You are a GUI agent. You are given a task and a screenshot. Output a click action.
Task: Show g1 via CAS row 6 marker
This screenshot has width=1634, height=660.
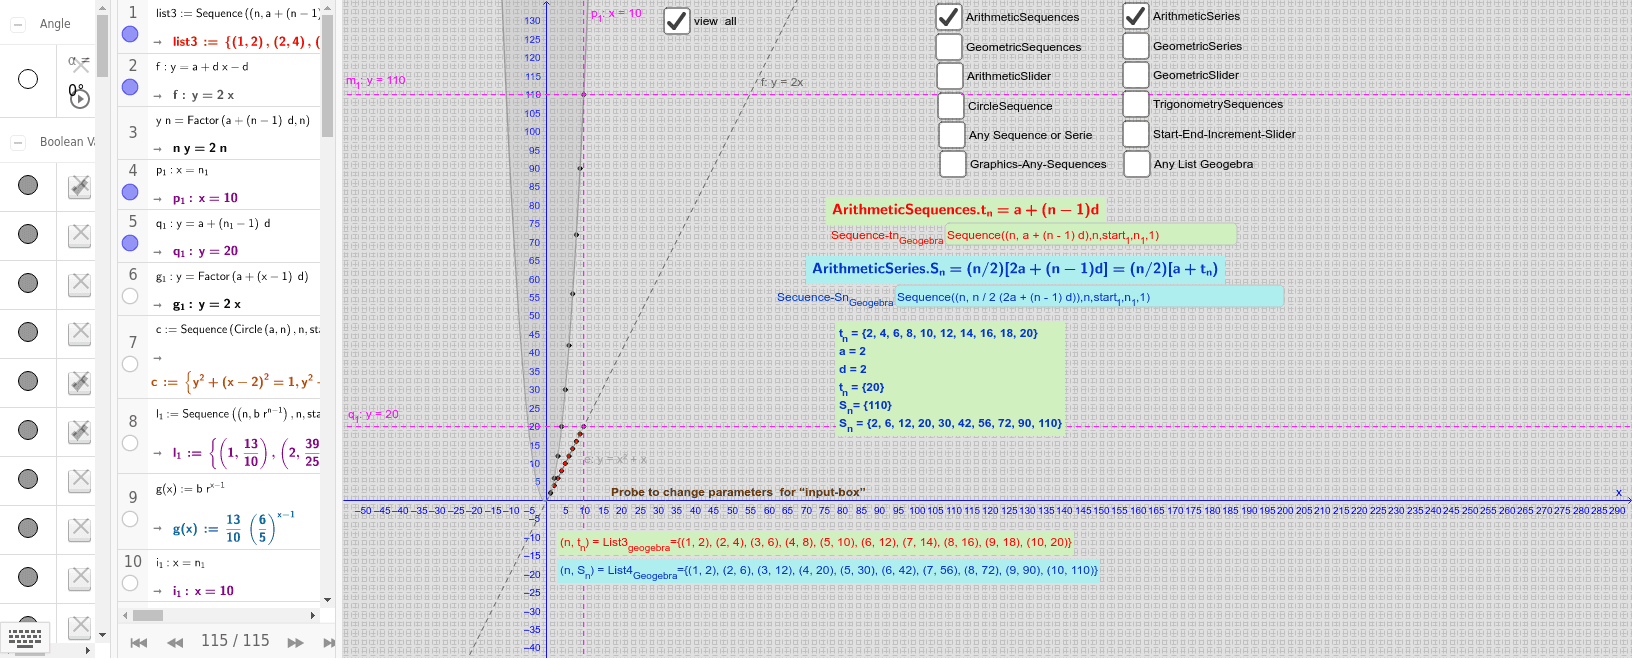pos(130,296)
